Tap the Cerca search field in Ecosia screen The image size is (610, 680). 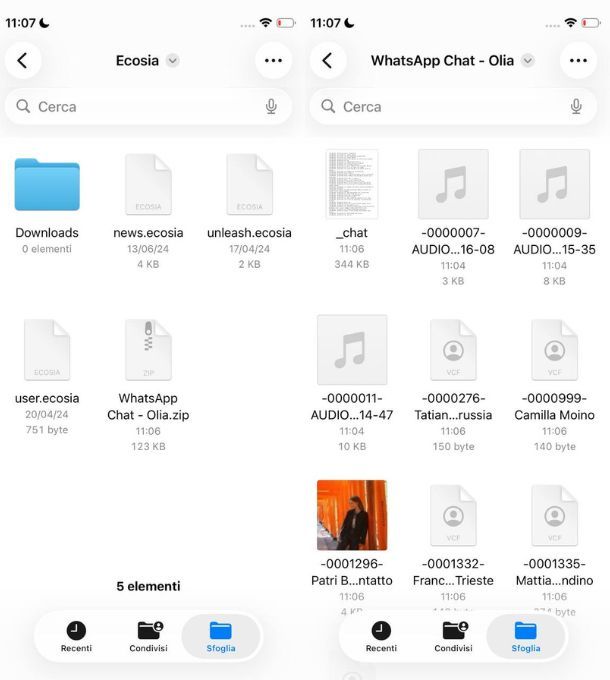[x=148, y=107]
